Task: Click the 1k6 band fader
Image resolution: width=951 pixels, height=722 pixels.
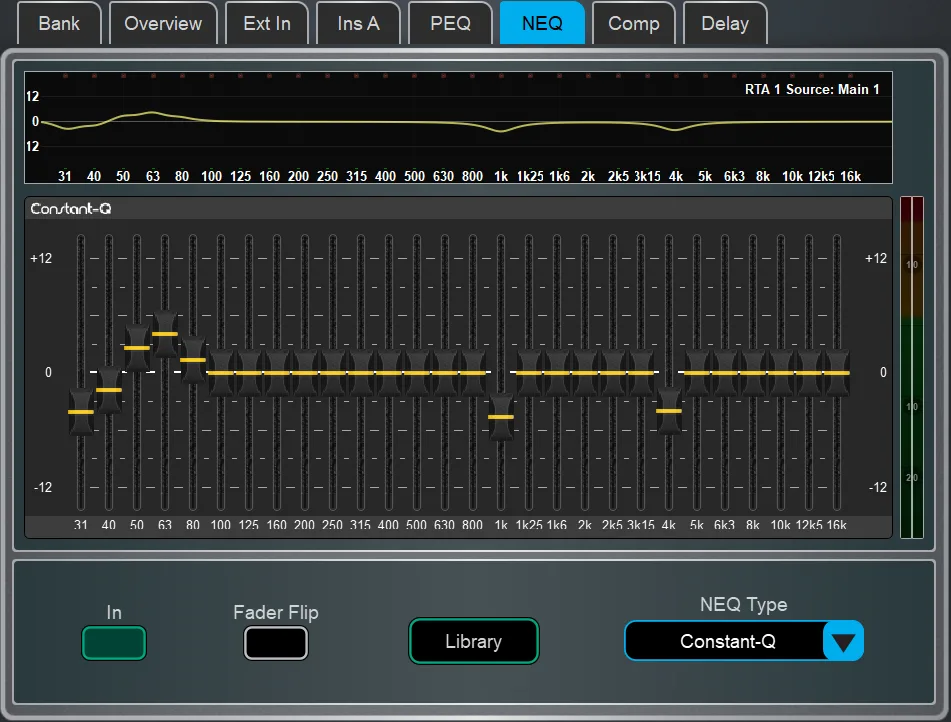Action: tap(557, 373)
